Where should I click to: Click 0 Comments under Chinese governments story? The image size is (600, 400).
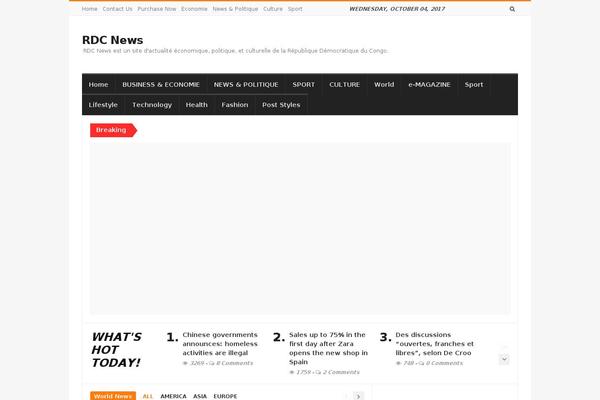tap(235, 363)
